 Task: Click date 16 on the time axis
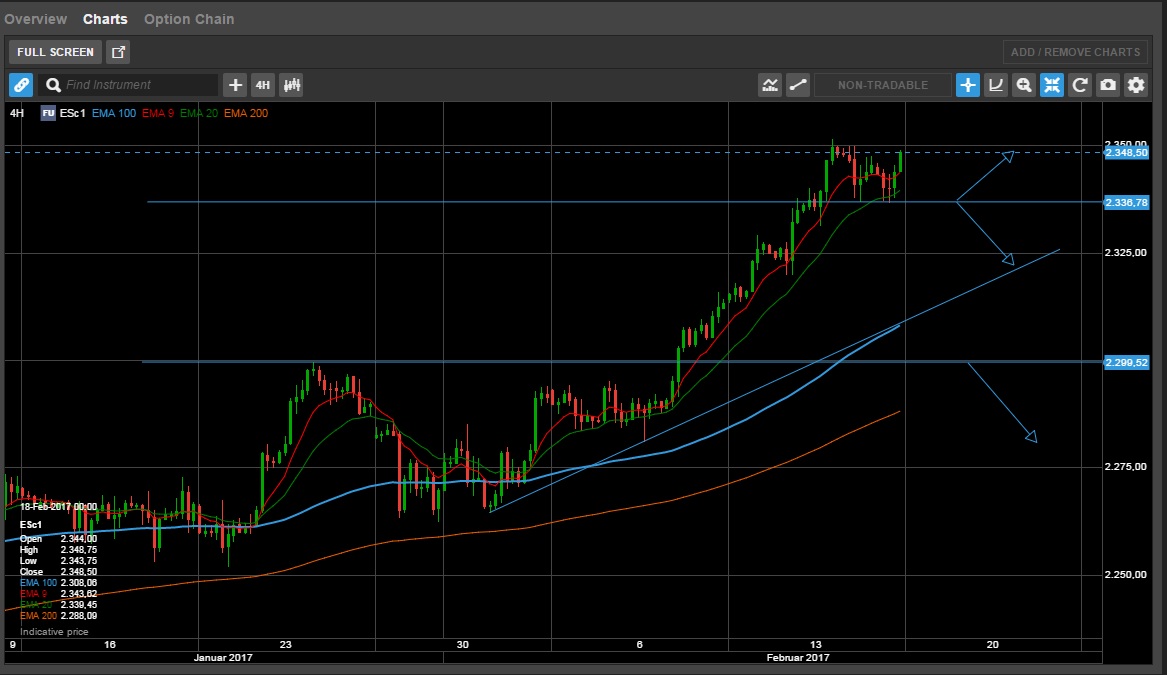[110, 644]
